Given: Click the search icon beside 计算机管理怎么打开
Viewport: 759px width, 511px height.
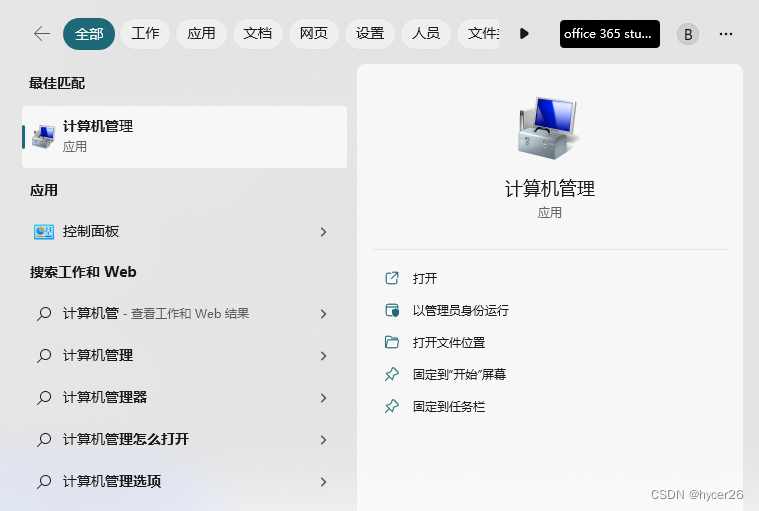Looking at the screenshot, I should 44,440.
